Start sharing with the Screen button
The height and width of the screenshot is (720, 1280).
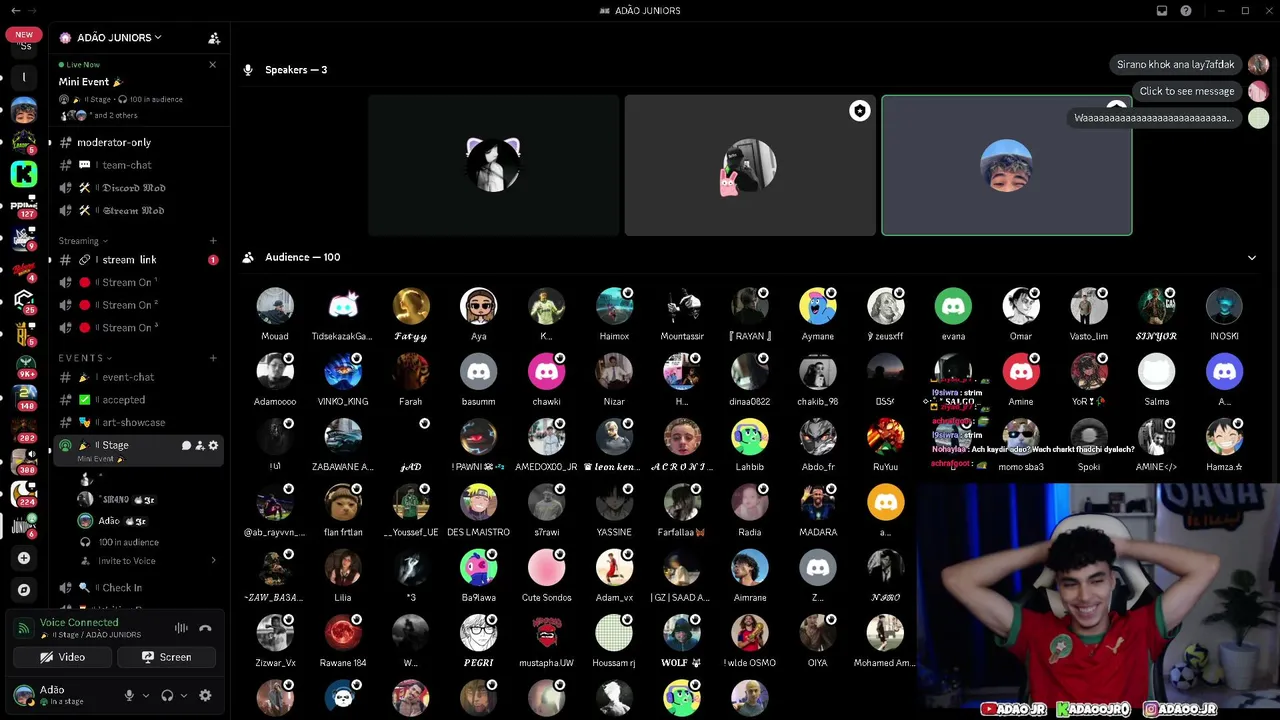(x=166, y=657)
